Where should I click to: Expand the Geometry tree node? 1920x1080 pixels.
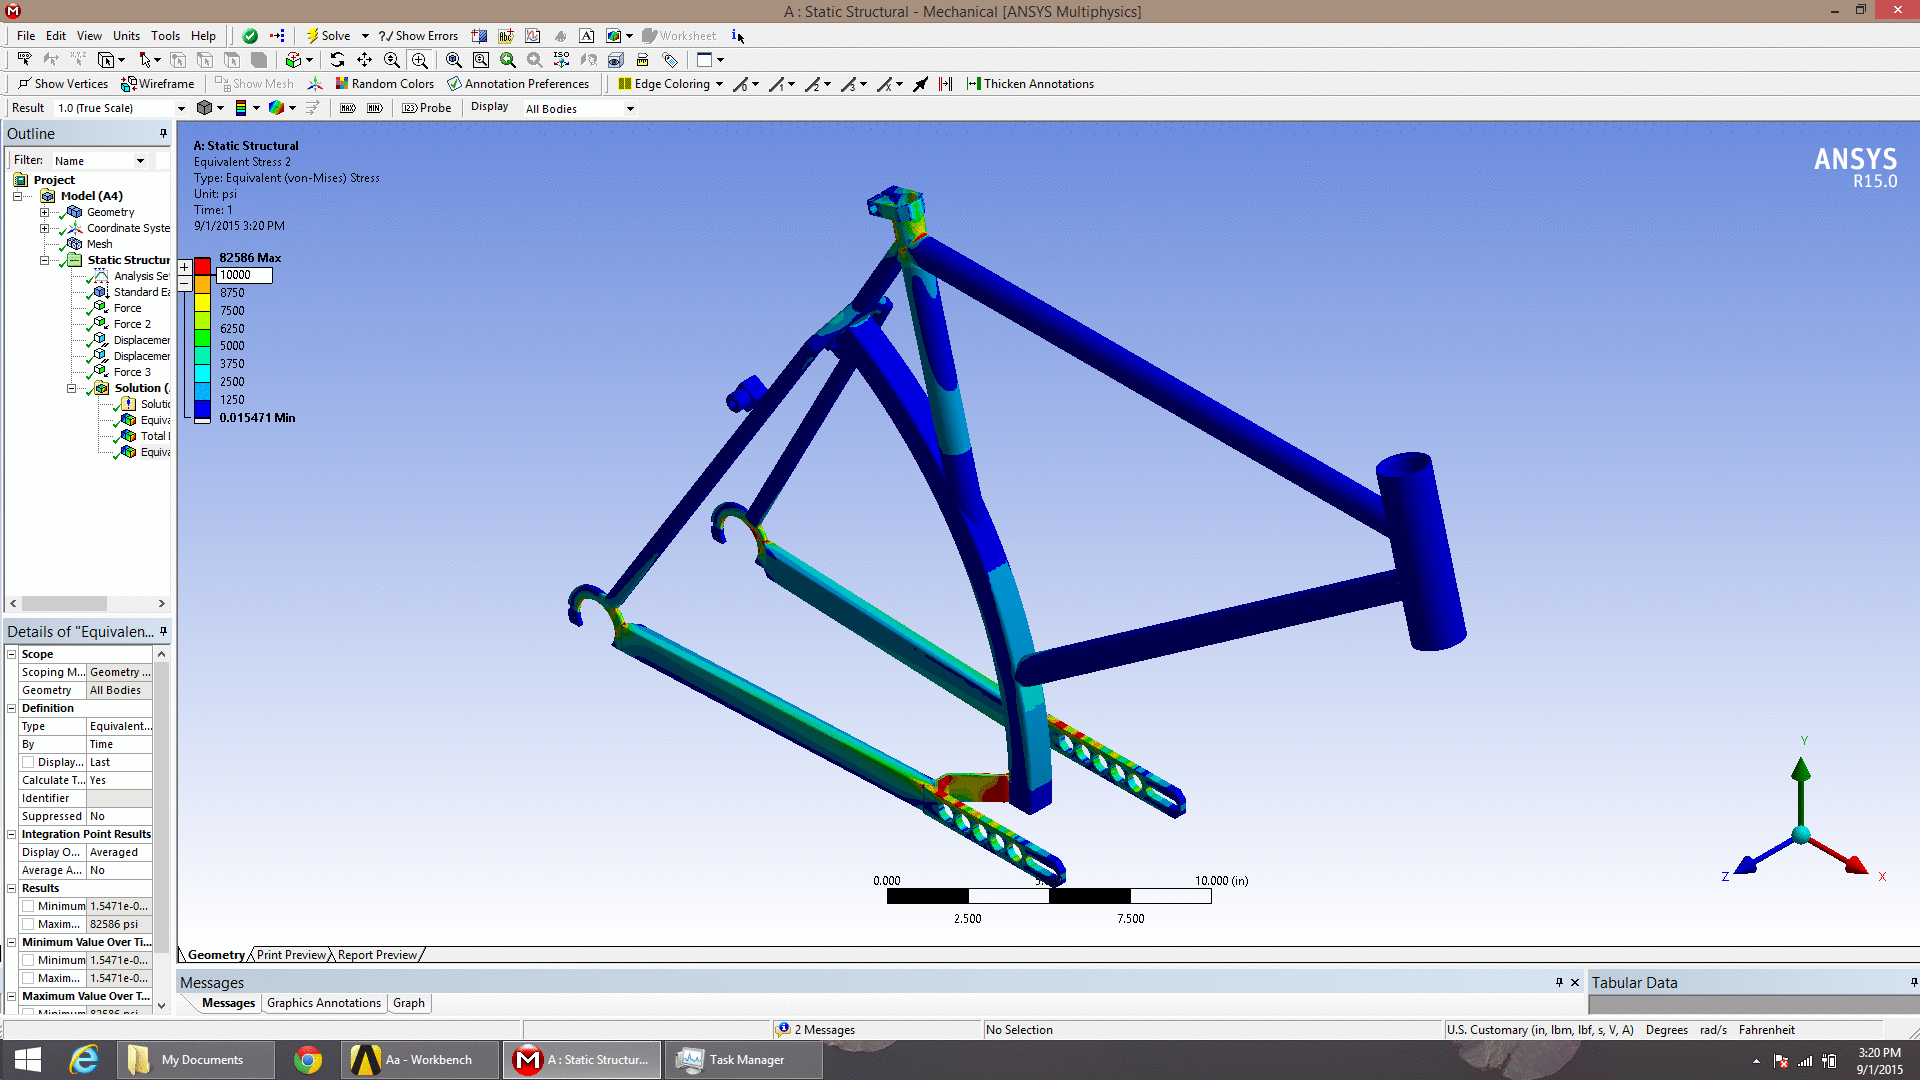click(x=44, y=212)
